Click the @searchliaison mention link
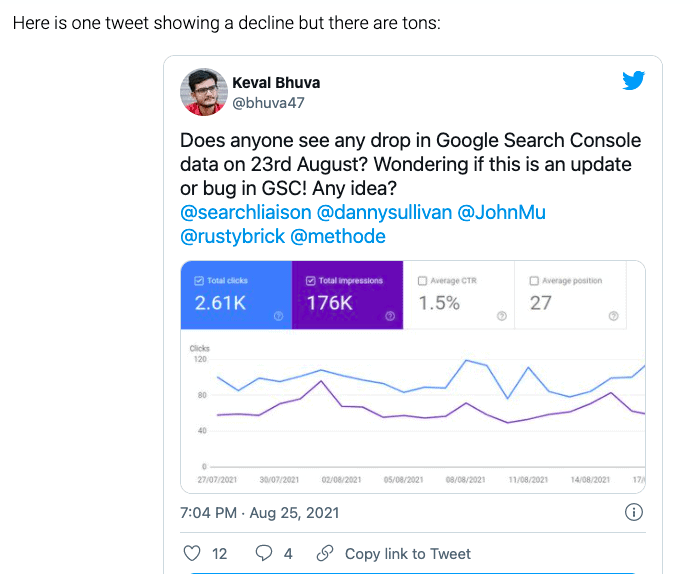693x574 pixels. click(246, 213)
